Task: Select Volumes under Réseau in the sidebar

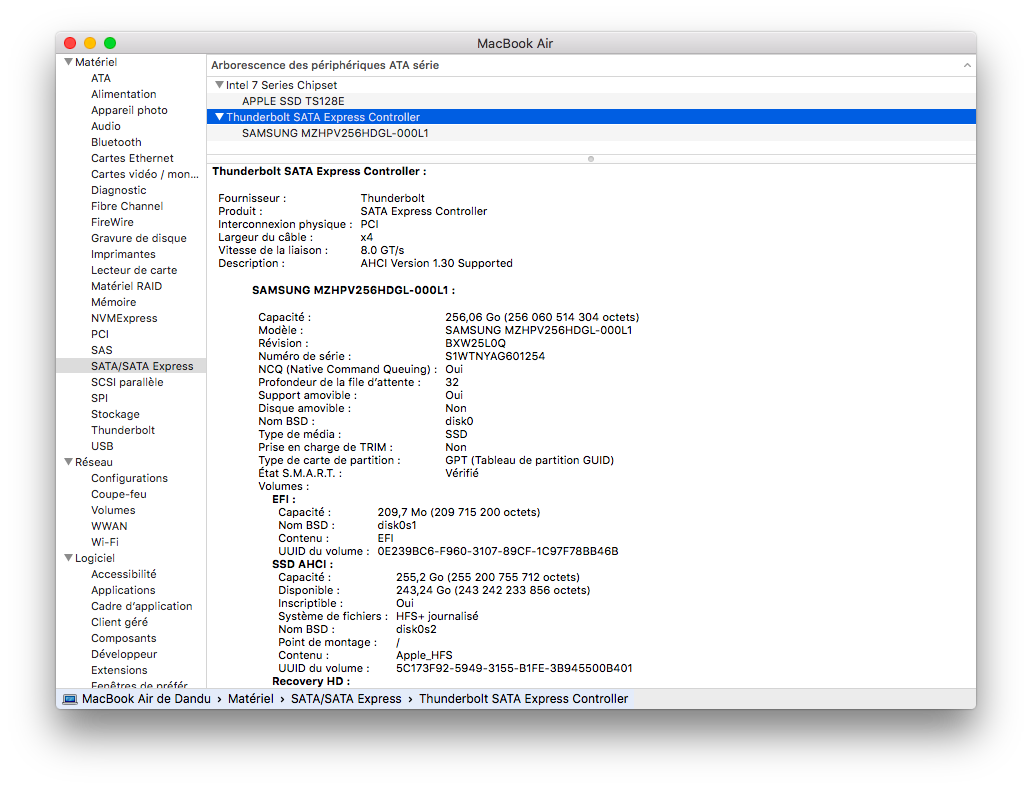Action: point(113,510)
